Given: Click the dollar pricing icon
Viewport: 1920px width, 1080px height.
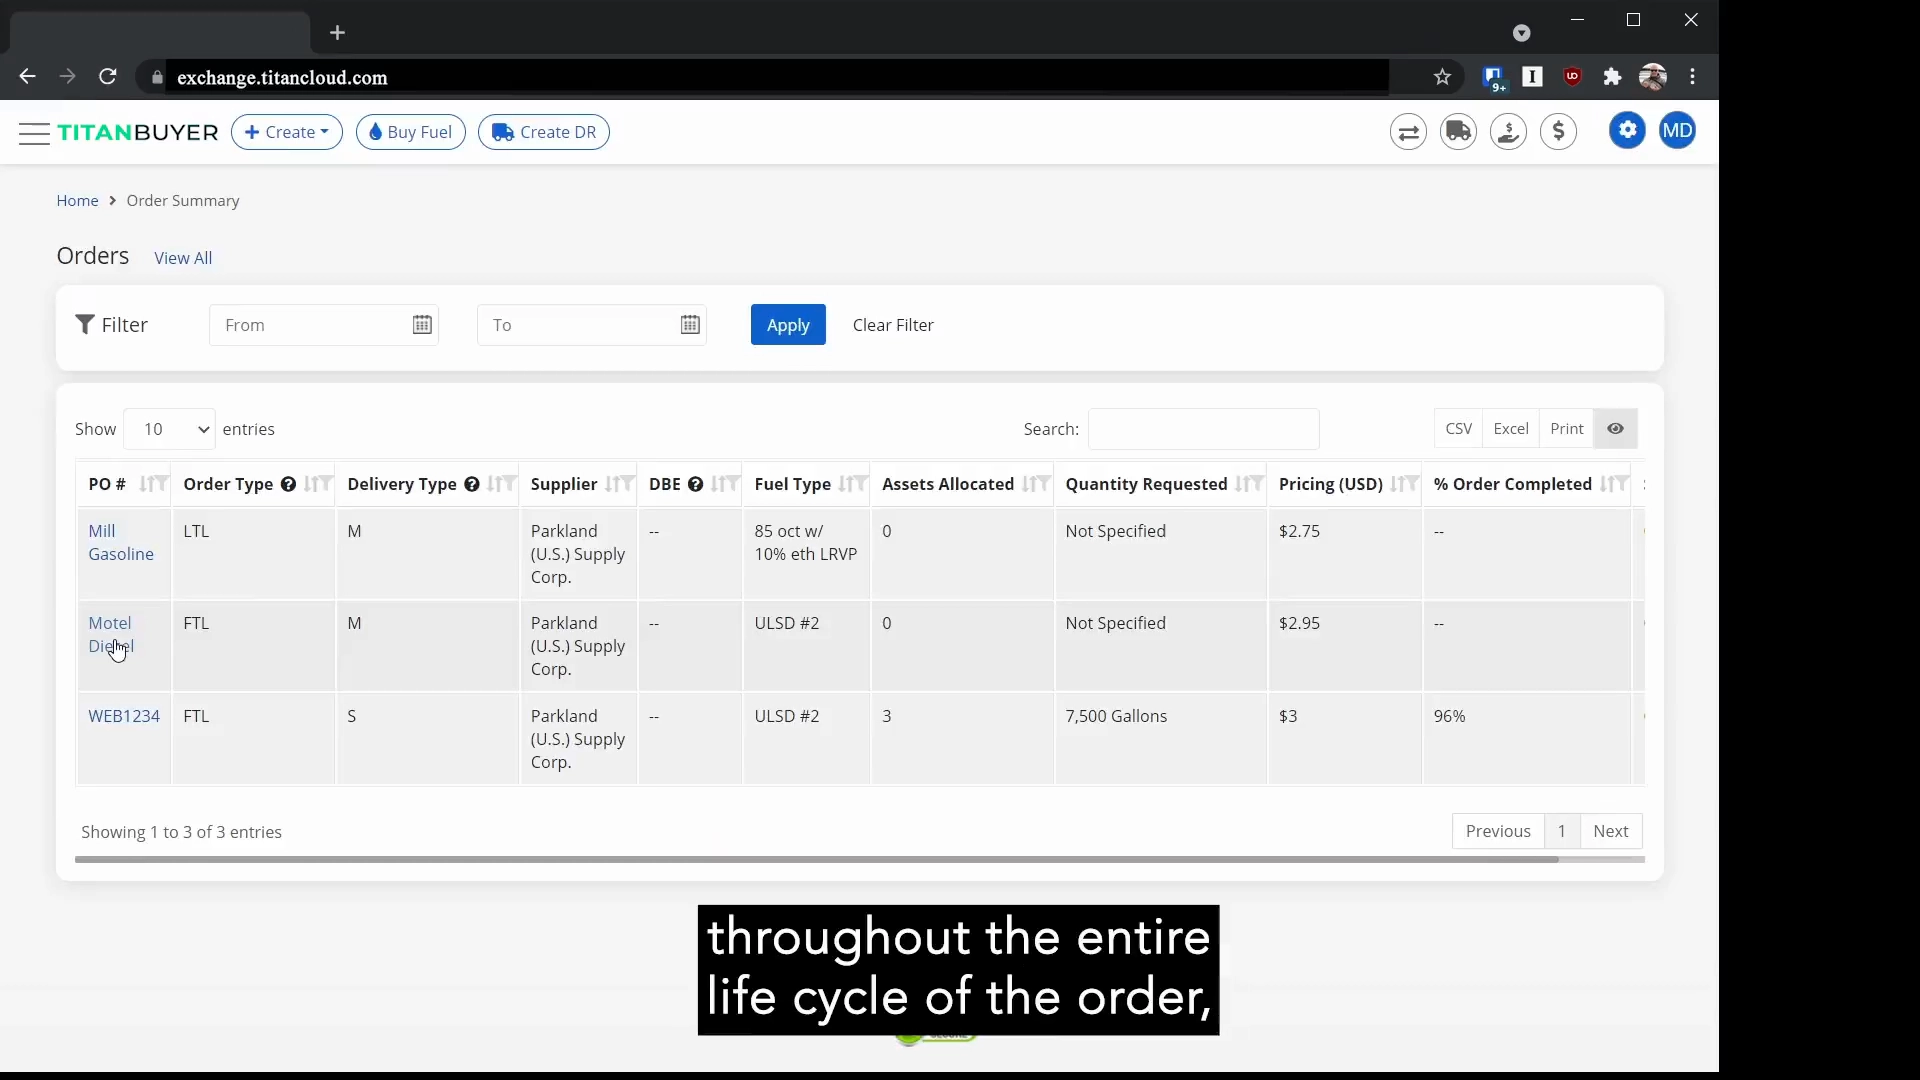Looking at the screenshot, I should (x=1559, y=131).
